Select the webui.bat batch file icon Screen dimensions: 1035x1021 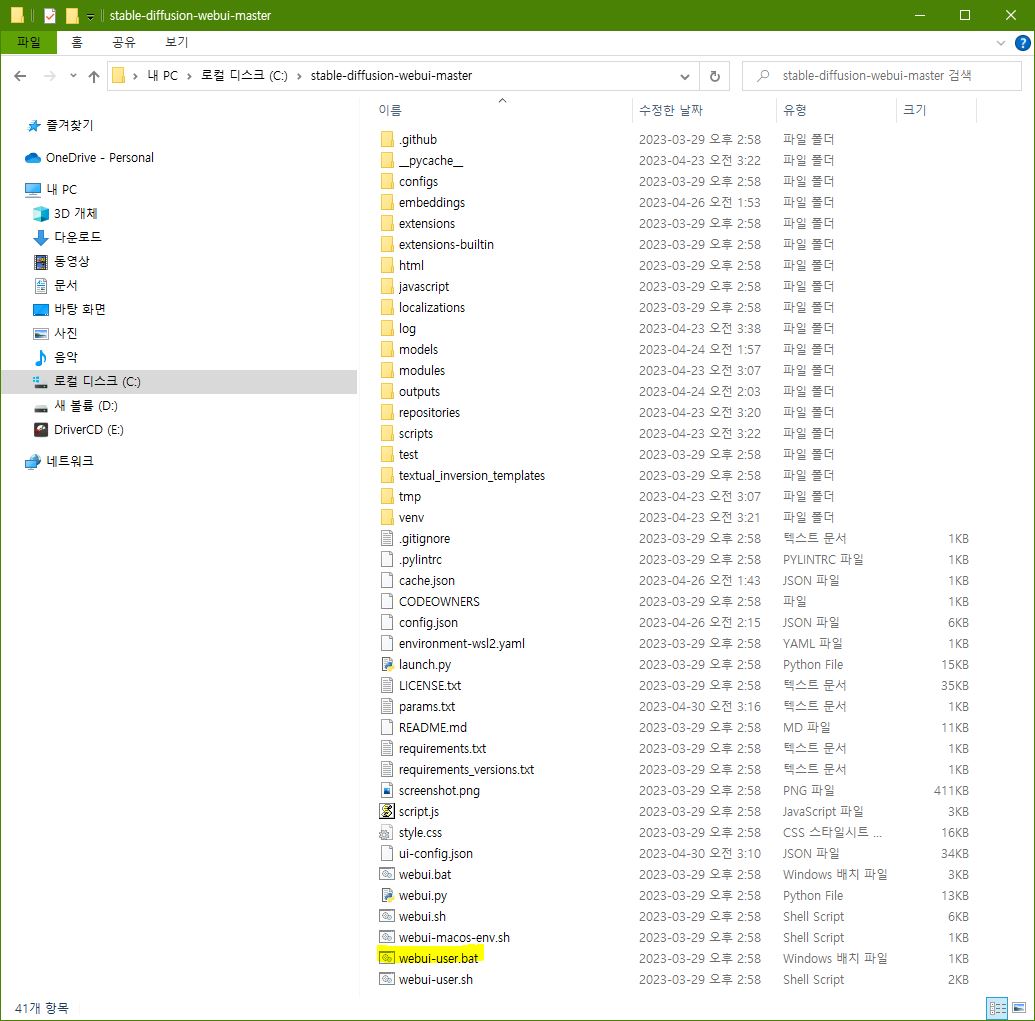coord(387,874)
